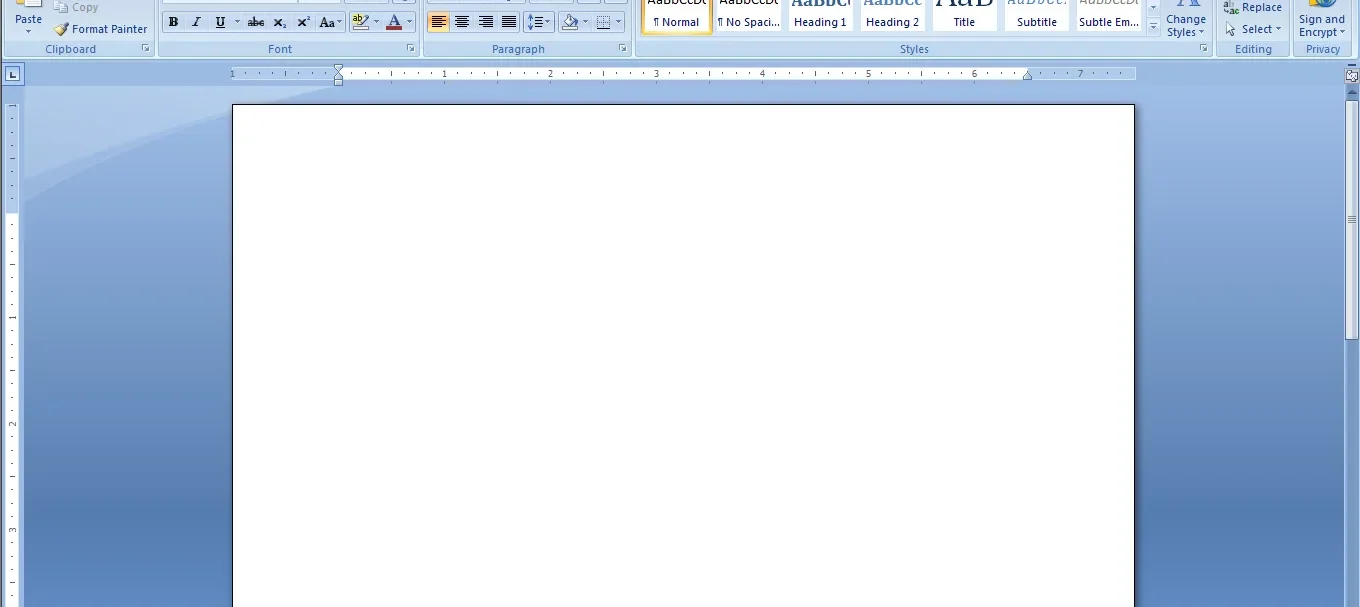Apply the Heading 1 style

point(820,15)
